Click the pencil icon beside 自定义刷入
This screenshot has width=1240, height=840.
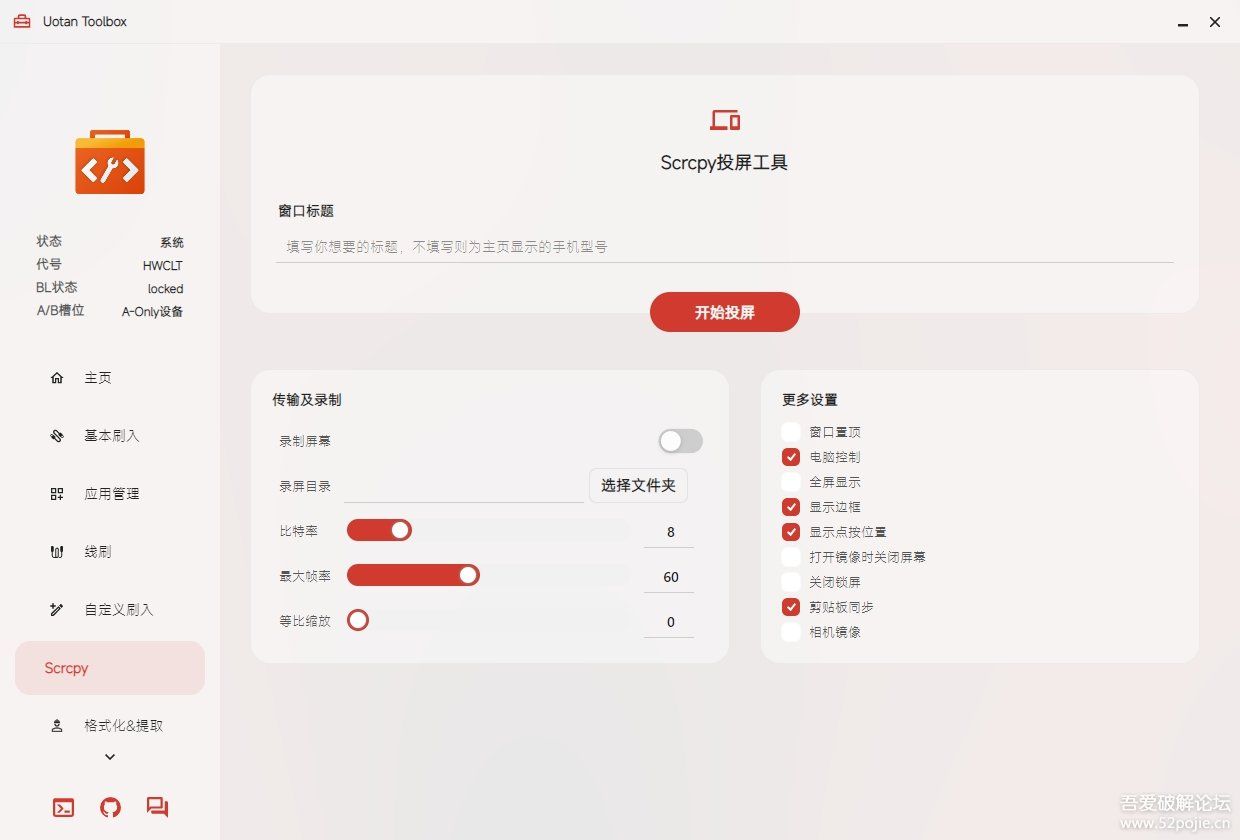click(x=57, y=610)
